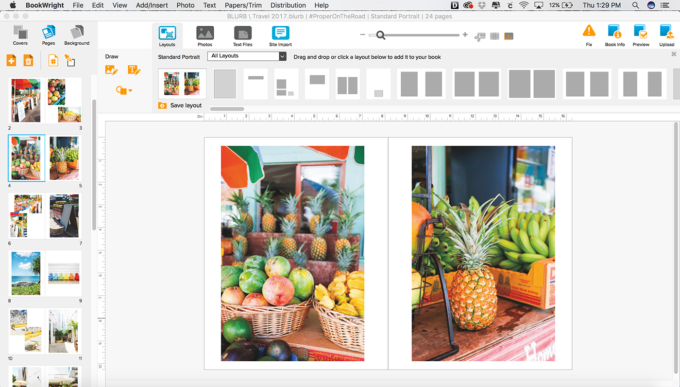
Task: Toggle the grid view icon
Action: pyautogui.click(x=494, y=36)
